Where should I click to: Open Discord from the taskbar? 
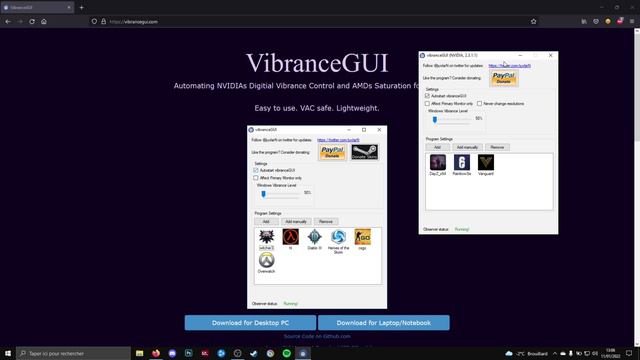[x=172, y=353]
